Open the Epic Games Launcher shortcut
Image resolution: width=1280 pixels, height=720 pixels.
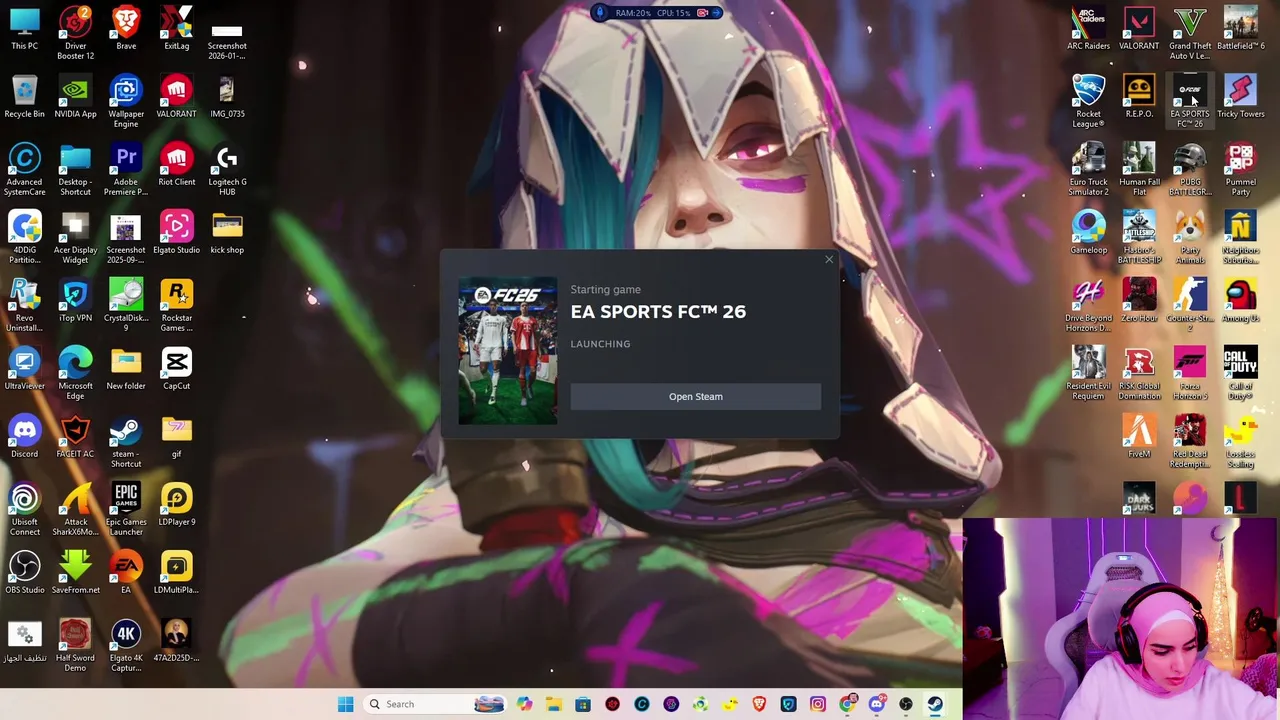point(126,509)
